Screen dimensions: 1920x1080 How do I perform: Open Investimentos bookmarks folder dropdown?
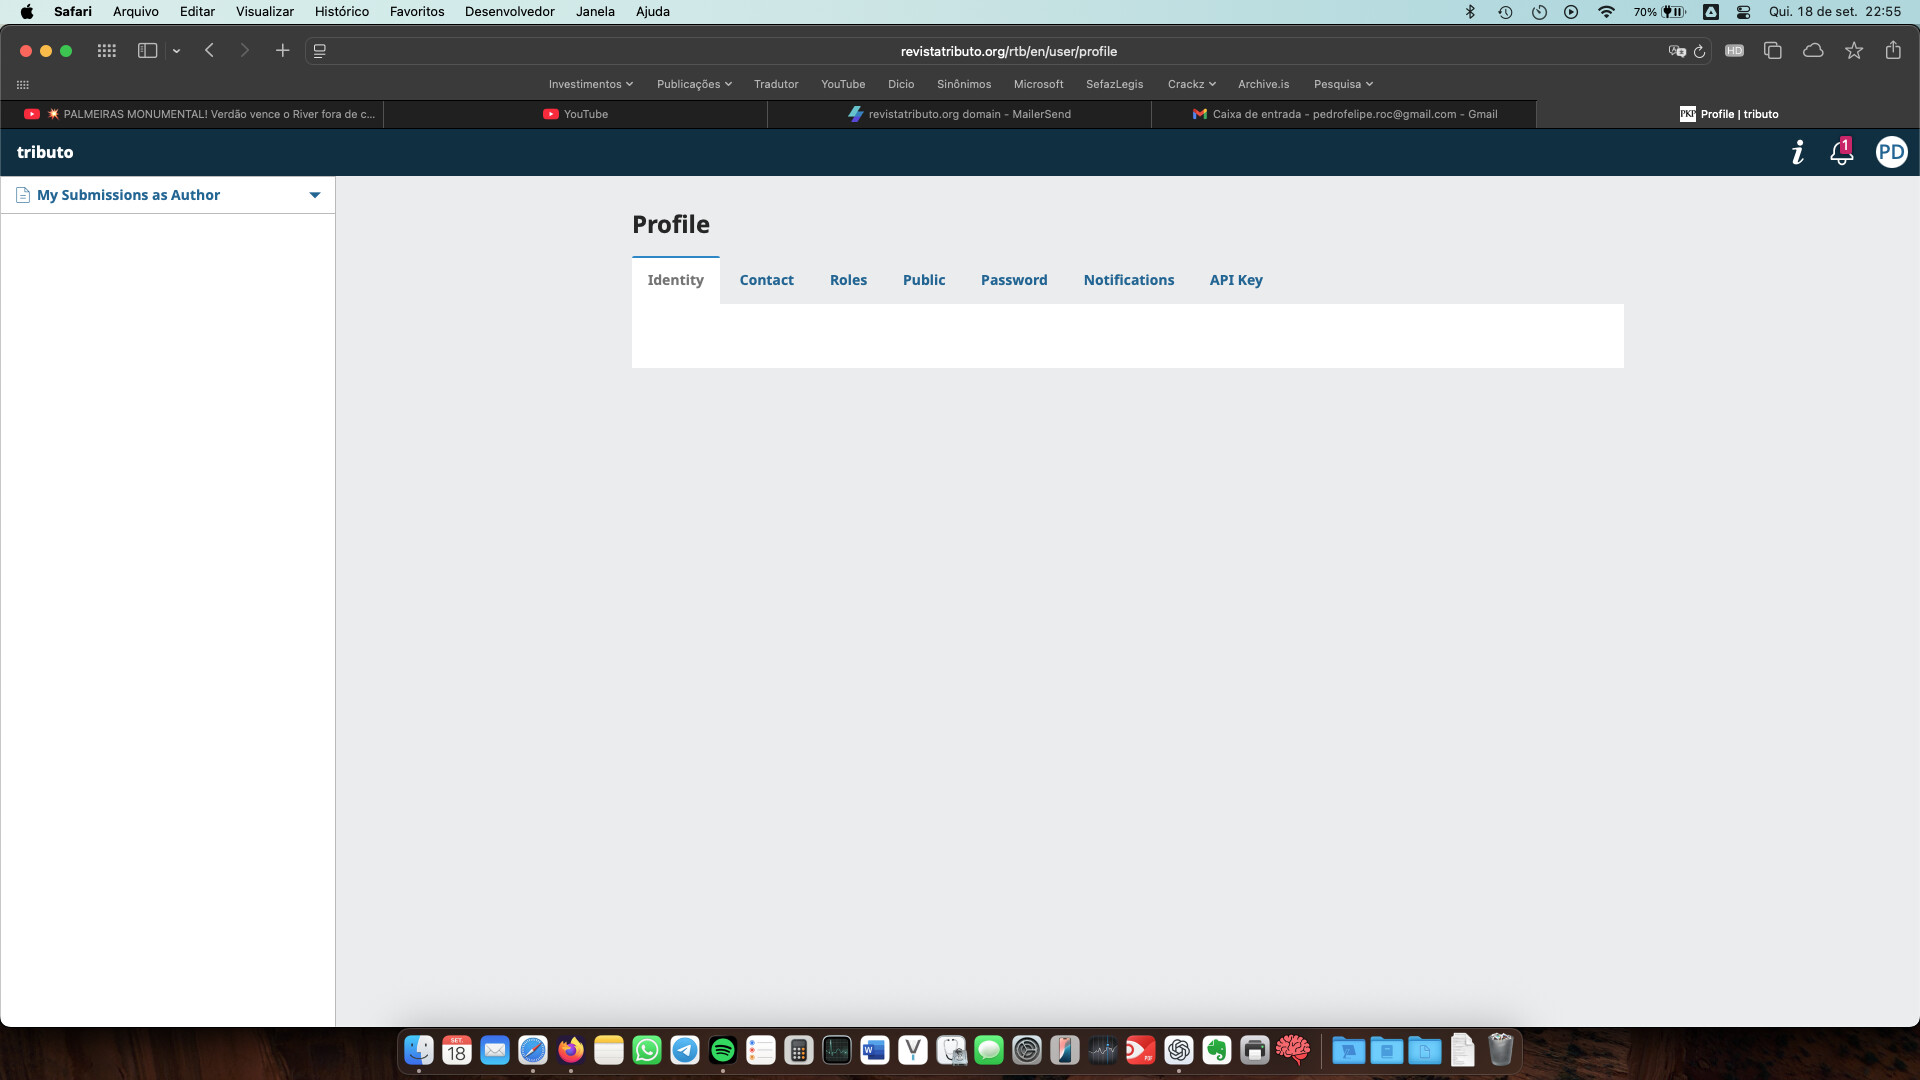coord(590,84)
